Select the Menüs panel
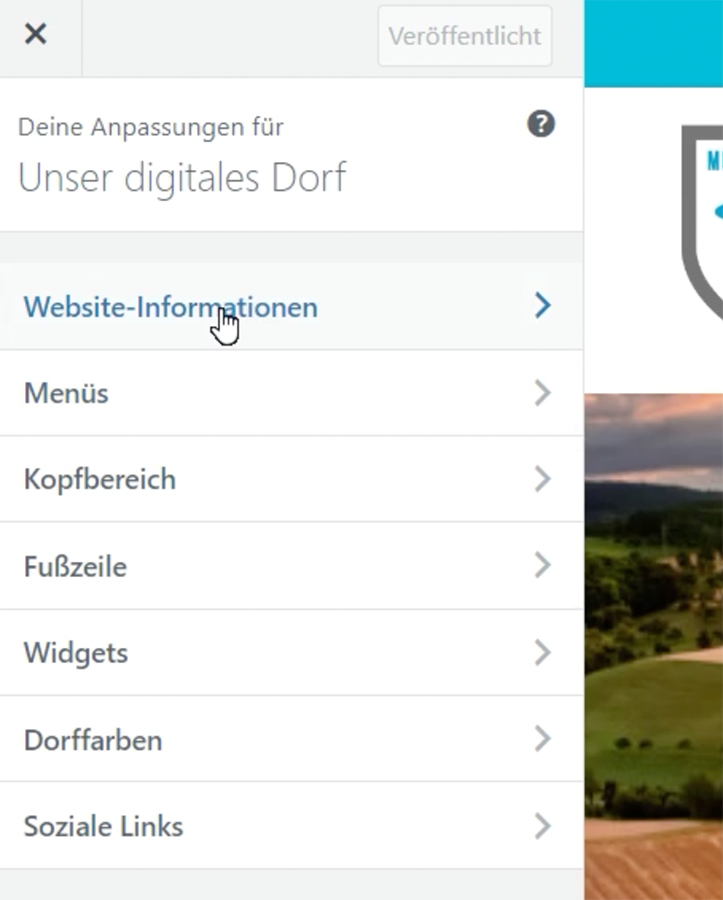This screenshot has height=900, width=723. [66, 393]
